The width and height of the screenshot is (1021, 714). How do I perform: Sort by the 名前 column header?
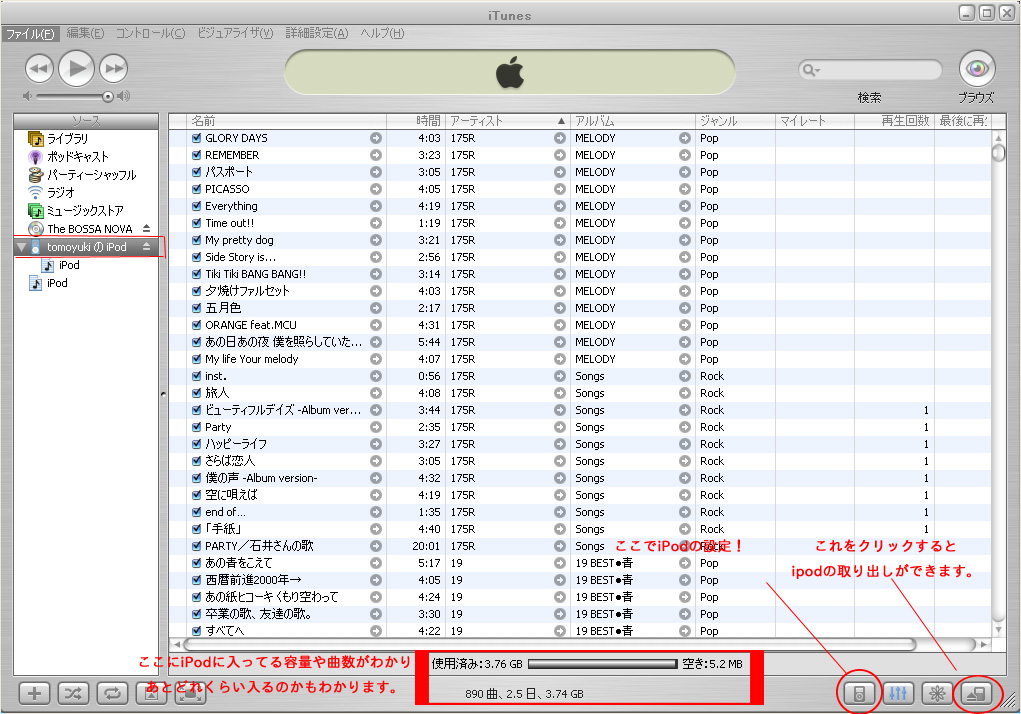coord(287,121)
